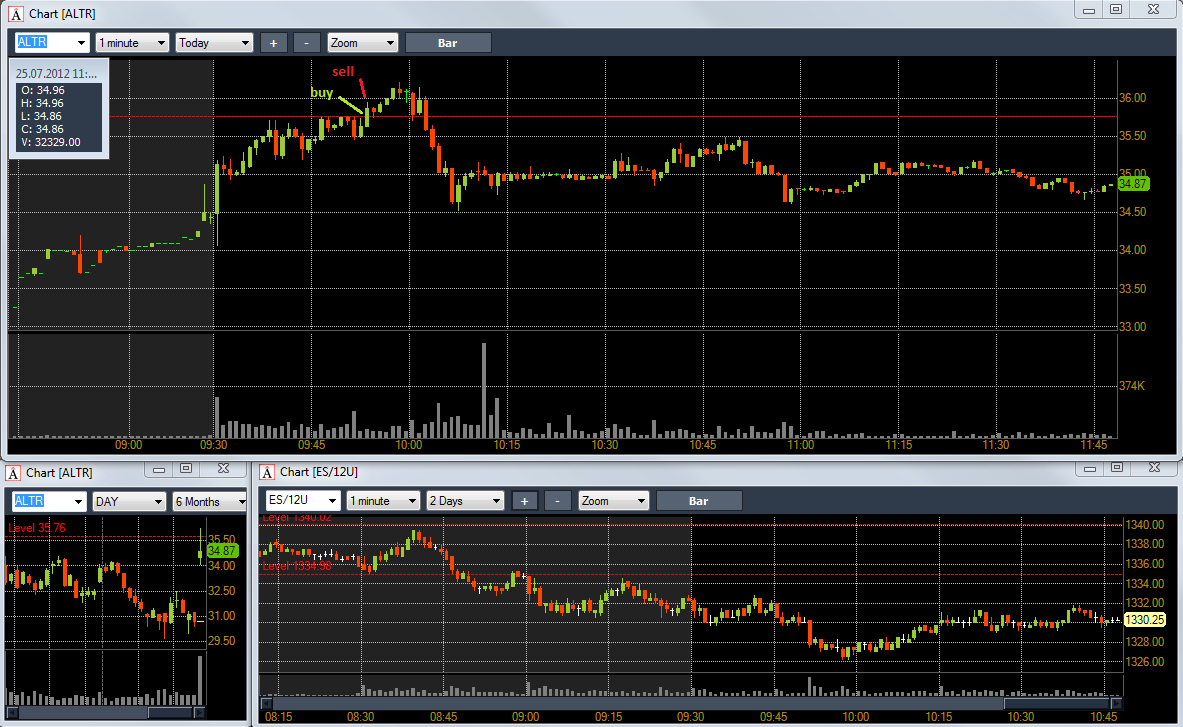Viewport: 1183px width, 727px height.
Task: Maximize the small Chart [ALTR] window
Action: (186, 469)
